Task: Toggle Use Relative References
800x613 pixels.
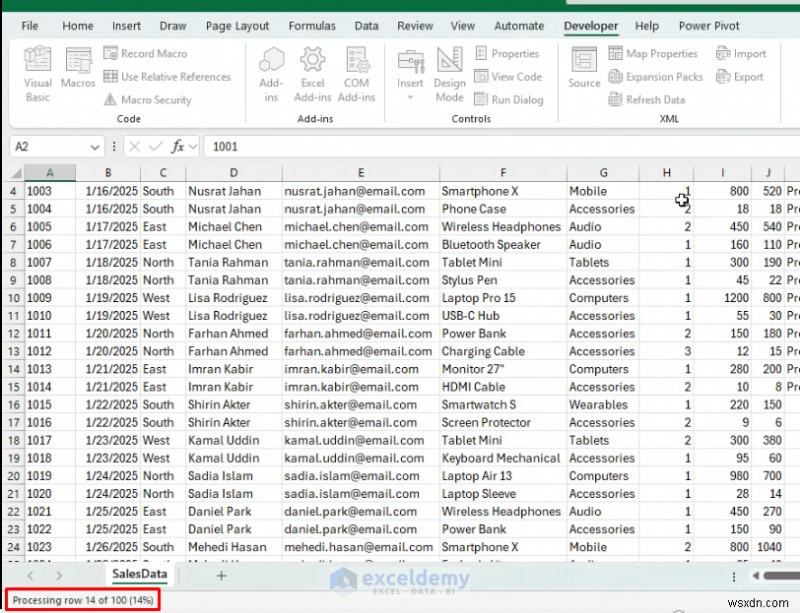Action: (x=167, y=77)
